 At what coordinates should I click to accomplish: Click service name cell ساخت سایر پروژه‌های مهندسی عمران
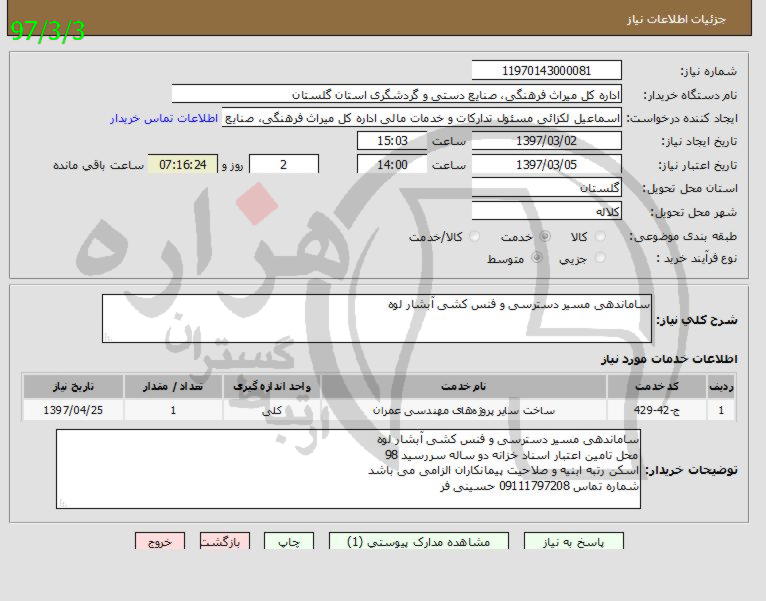point(464,410)
